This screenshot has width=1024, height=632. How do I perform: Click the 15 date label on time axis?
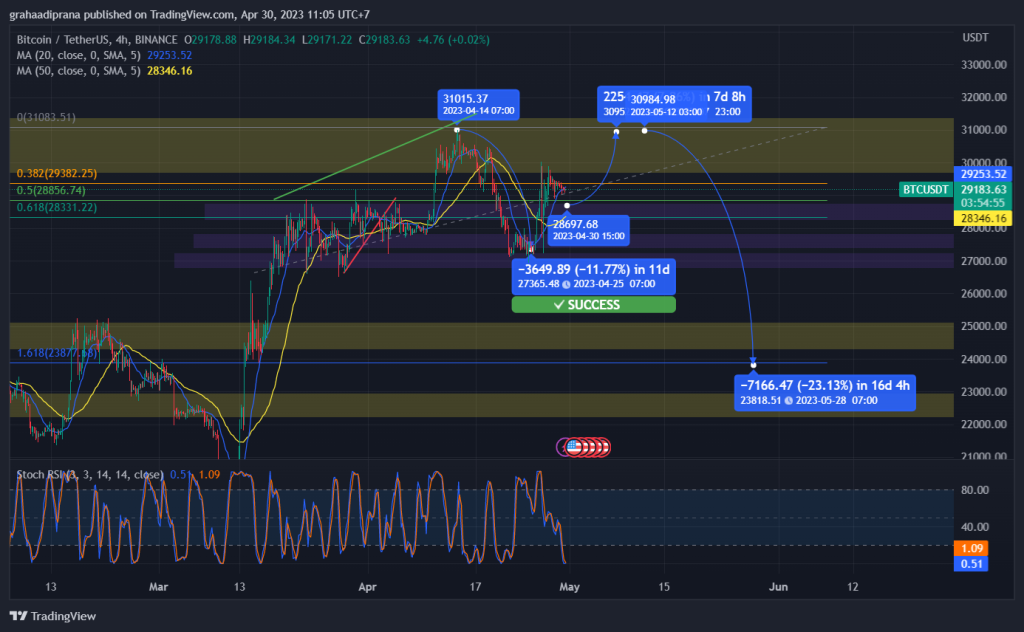[664, 587]
